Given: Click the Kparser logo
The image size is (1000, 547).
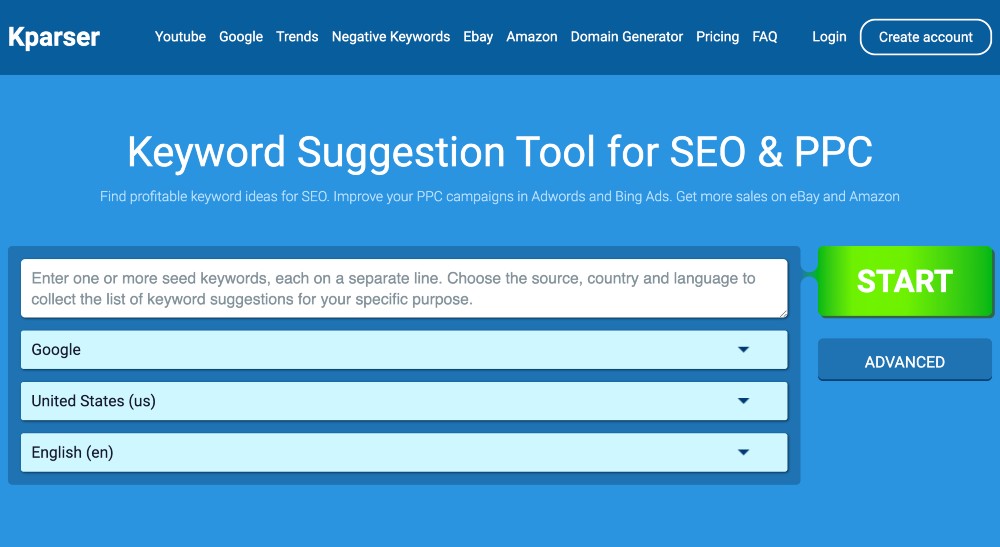Looking at the screenshot, I should coord(54,37).
